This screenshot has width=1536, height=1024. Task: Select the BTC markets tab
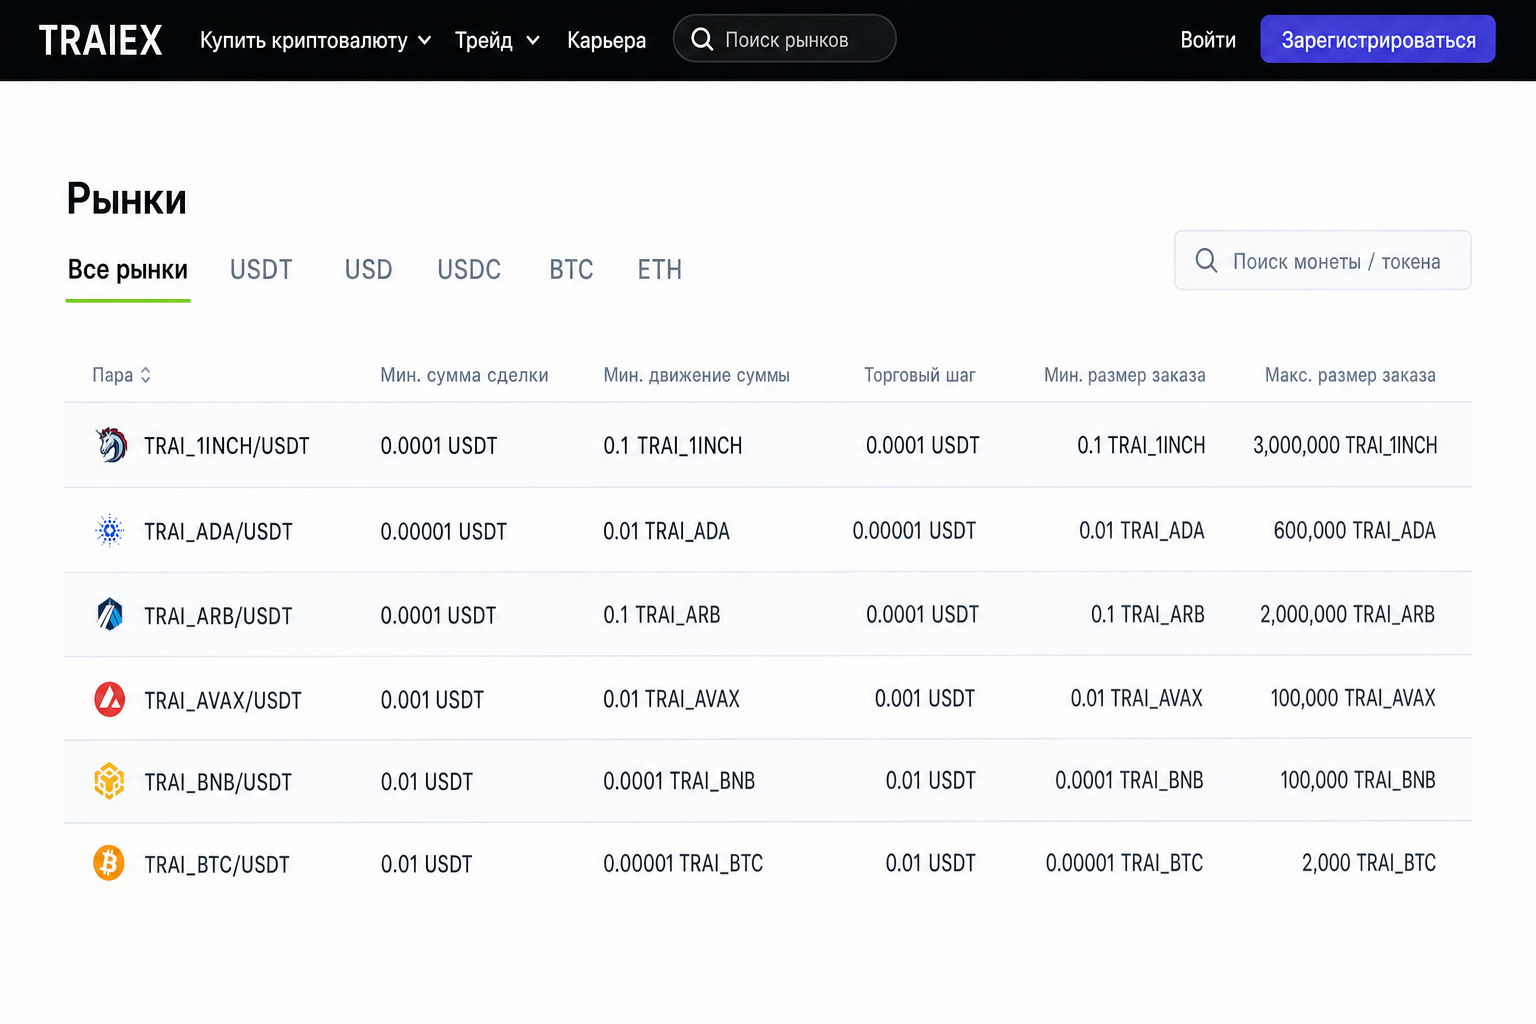pyautogui.click(x=571, y=270)
